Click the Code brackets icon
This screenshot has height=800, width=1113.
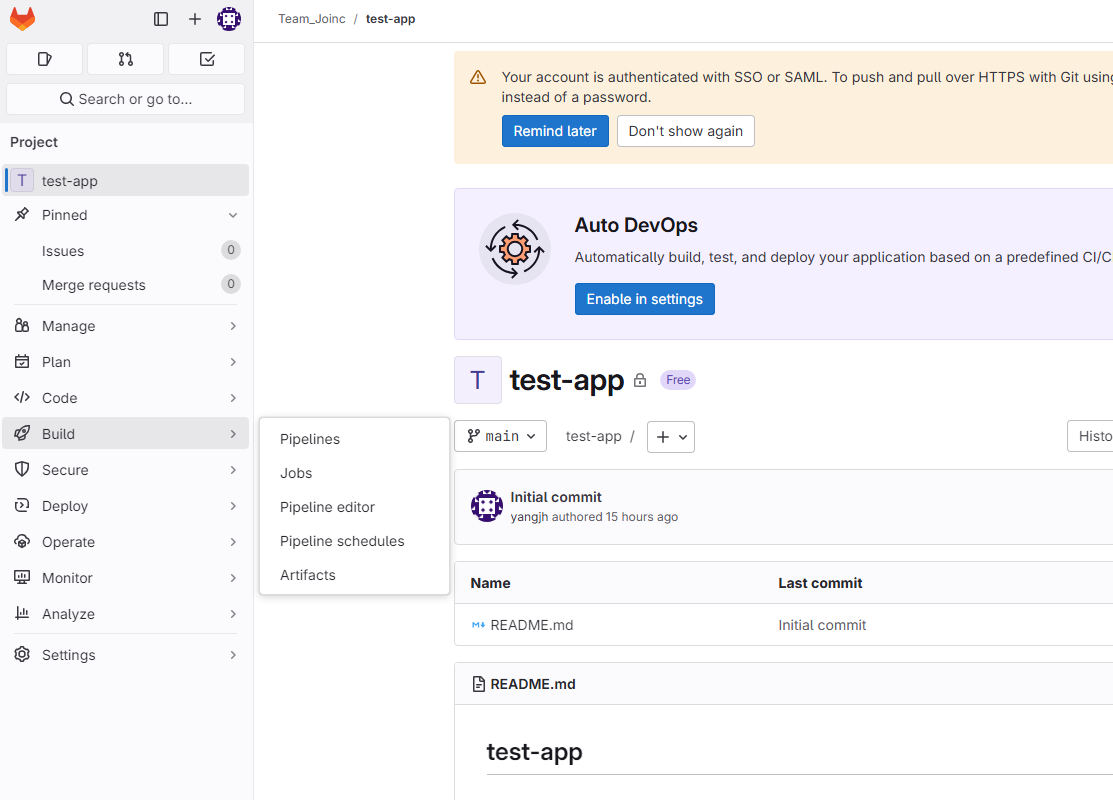click(x=22, y=398)
